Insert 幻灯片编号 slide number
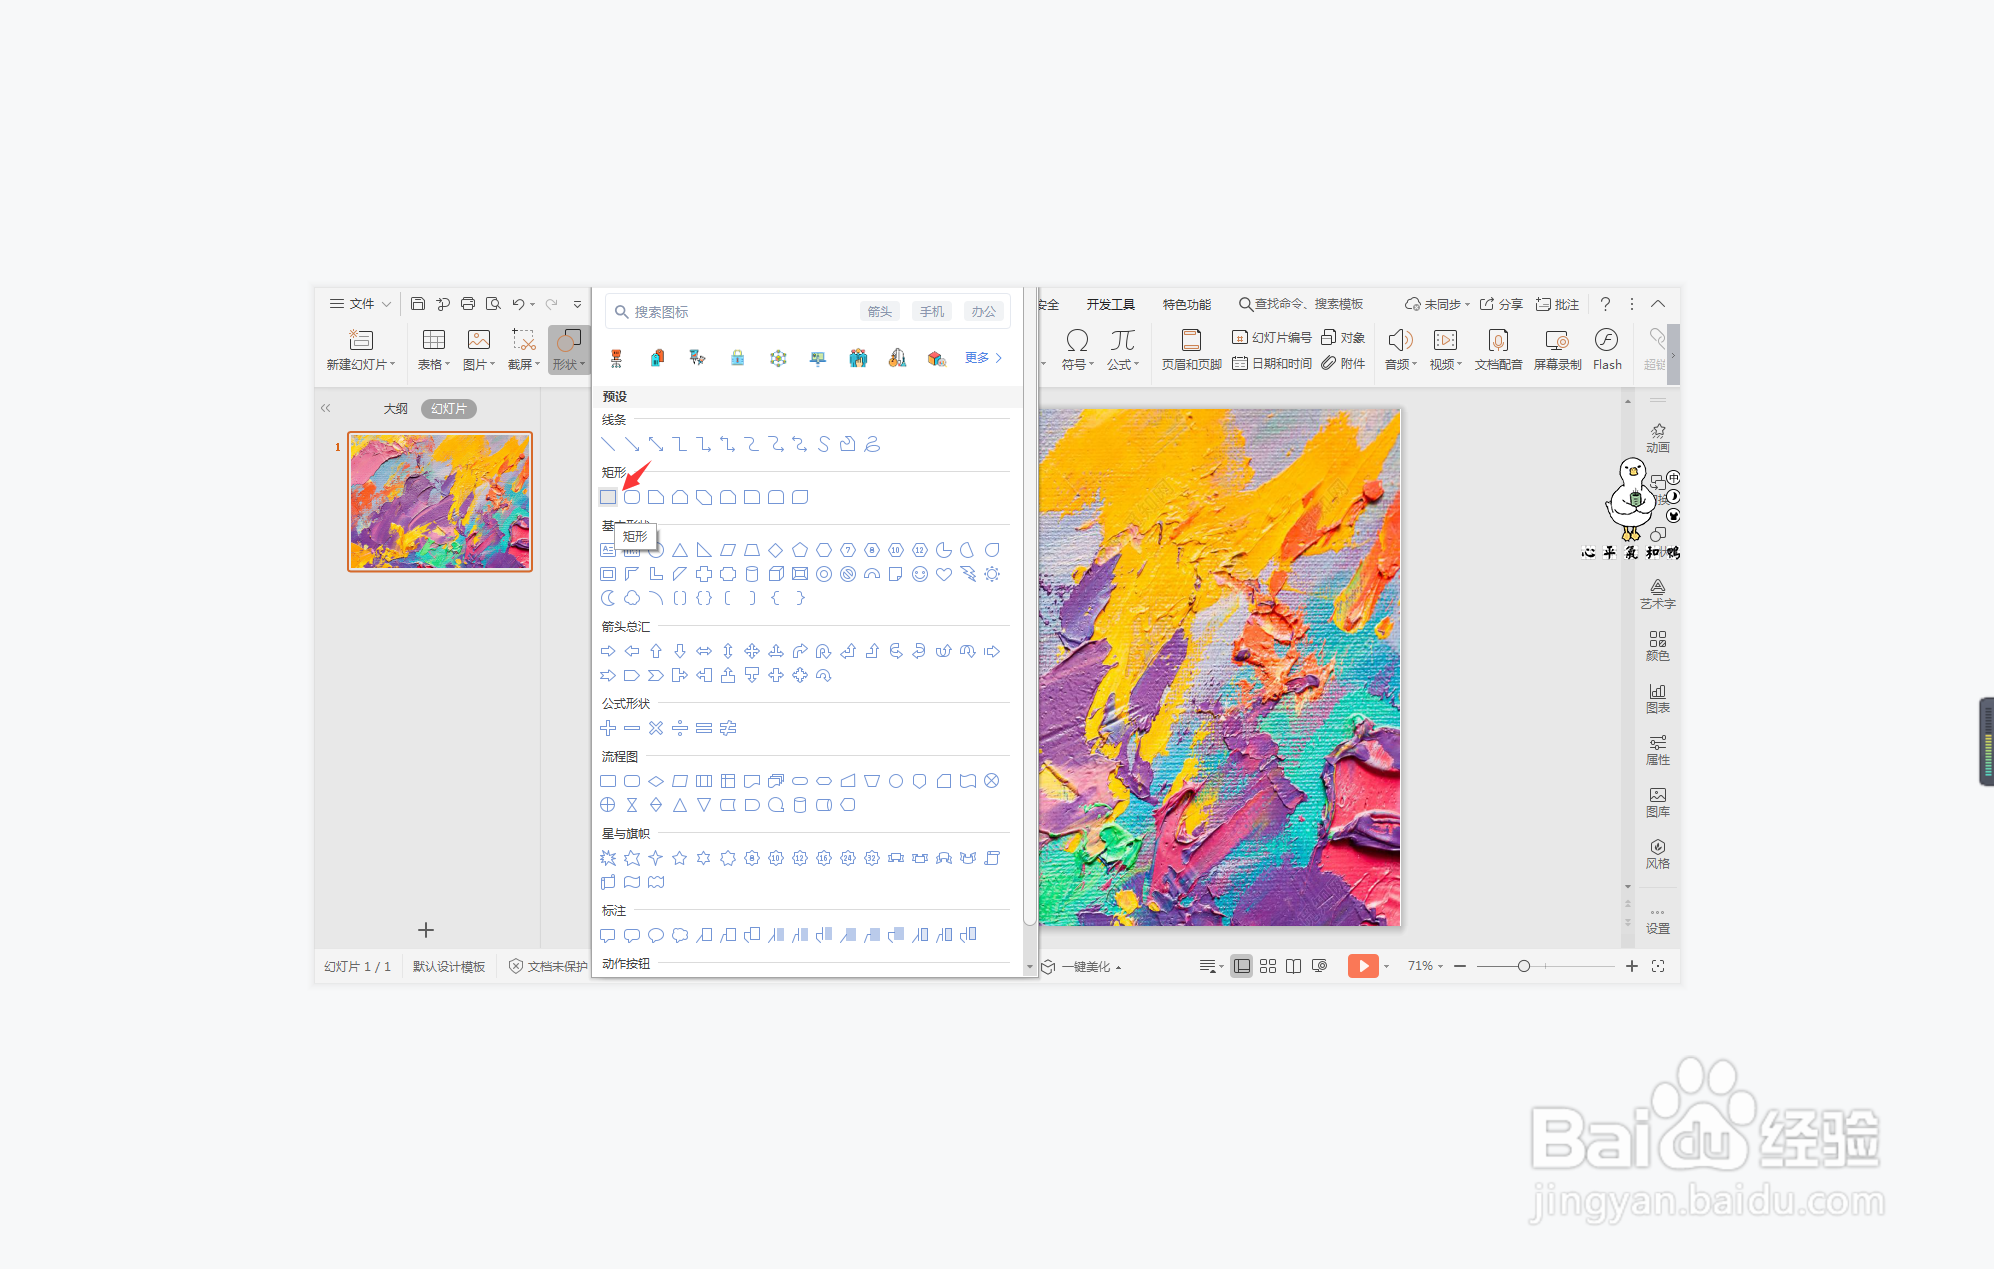This screenshot has width=1994, height=1269. click(x=1271, y=337)
